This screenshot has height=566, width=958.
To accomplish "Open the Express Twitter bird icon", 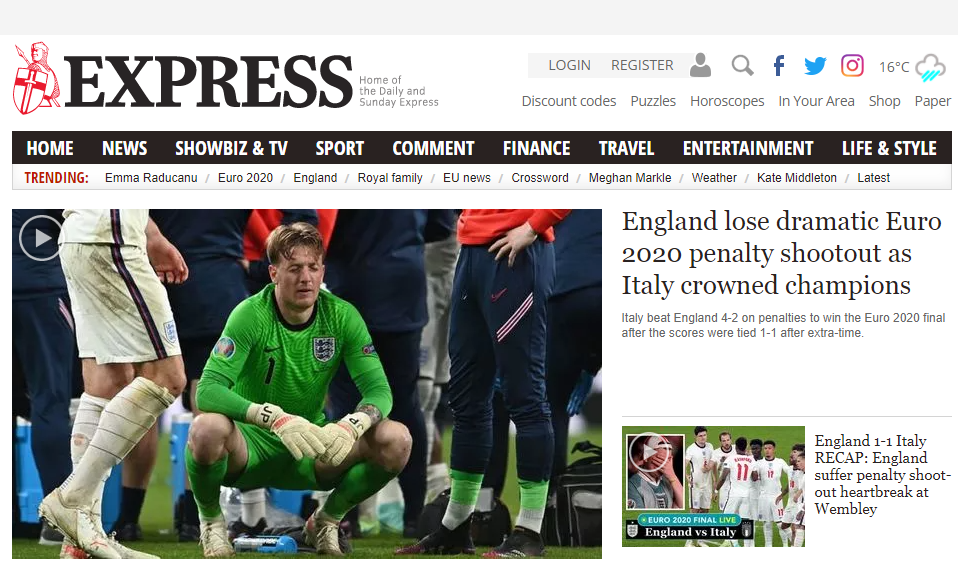I will coord(815,65).
